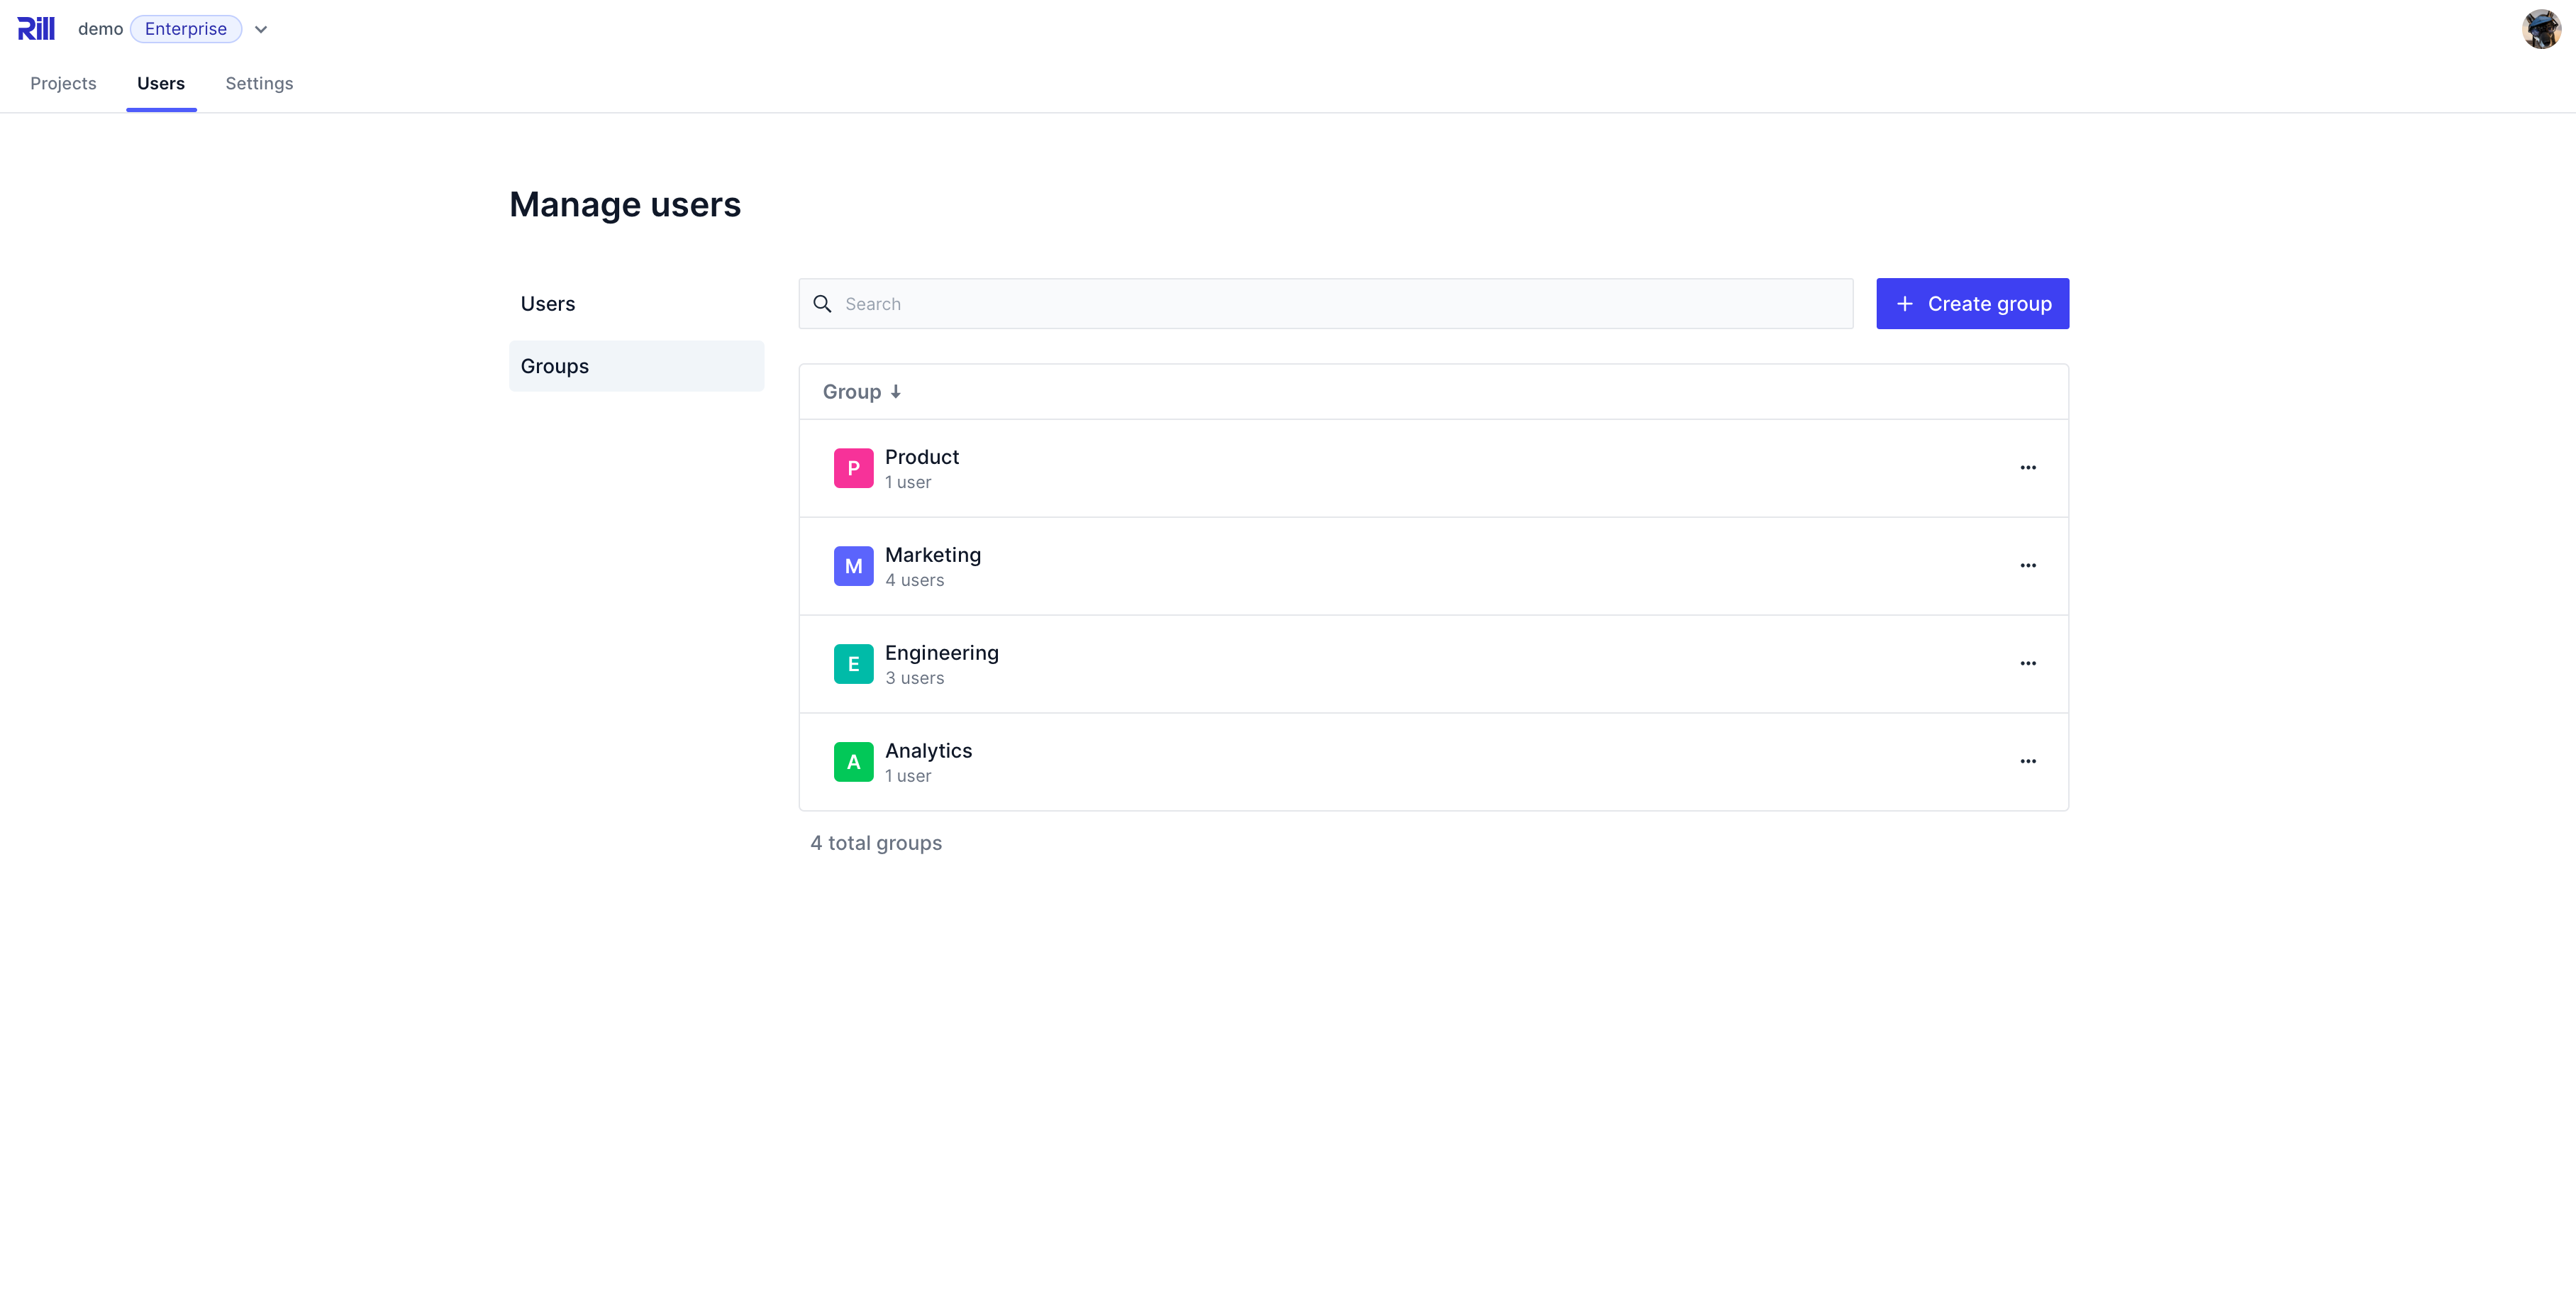
Task: Open the Marketing group options menu
Action: 2029,565
